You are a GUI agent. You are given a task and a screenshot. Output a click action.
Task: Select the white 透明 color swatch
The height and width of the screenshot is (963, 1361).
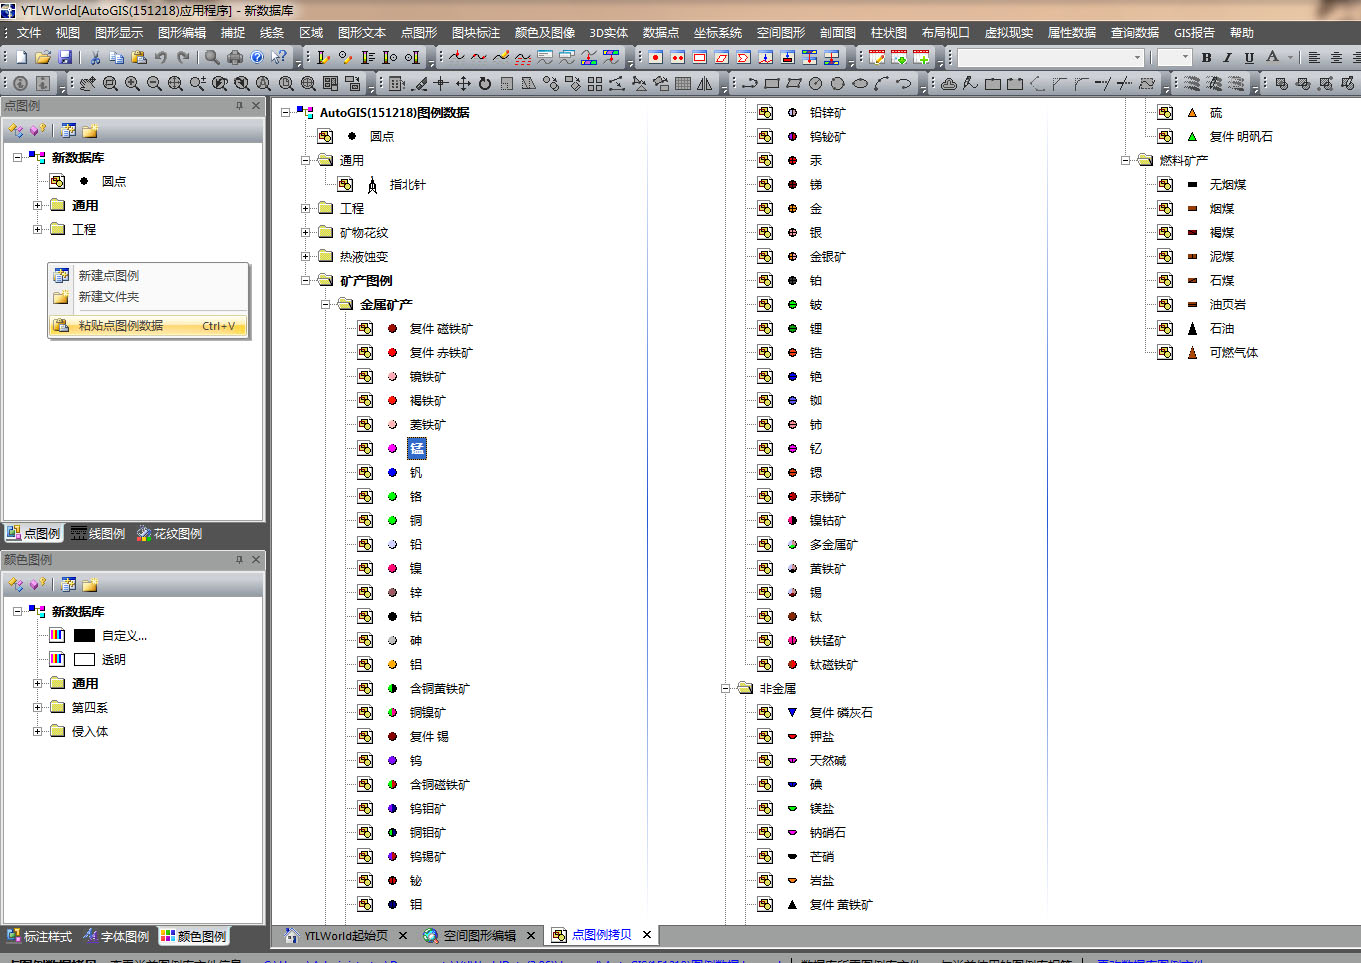(84, 660)
